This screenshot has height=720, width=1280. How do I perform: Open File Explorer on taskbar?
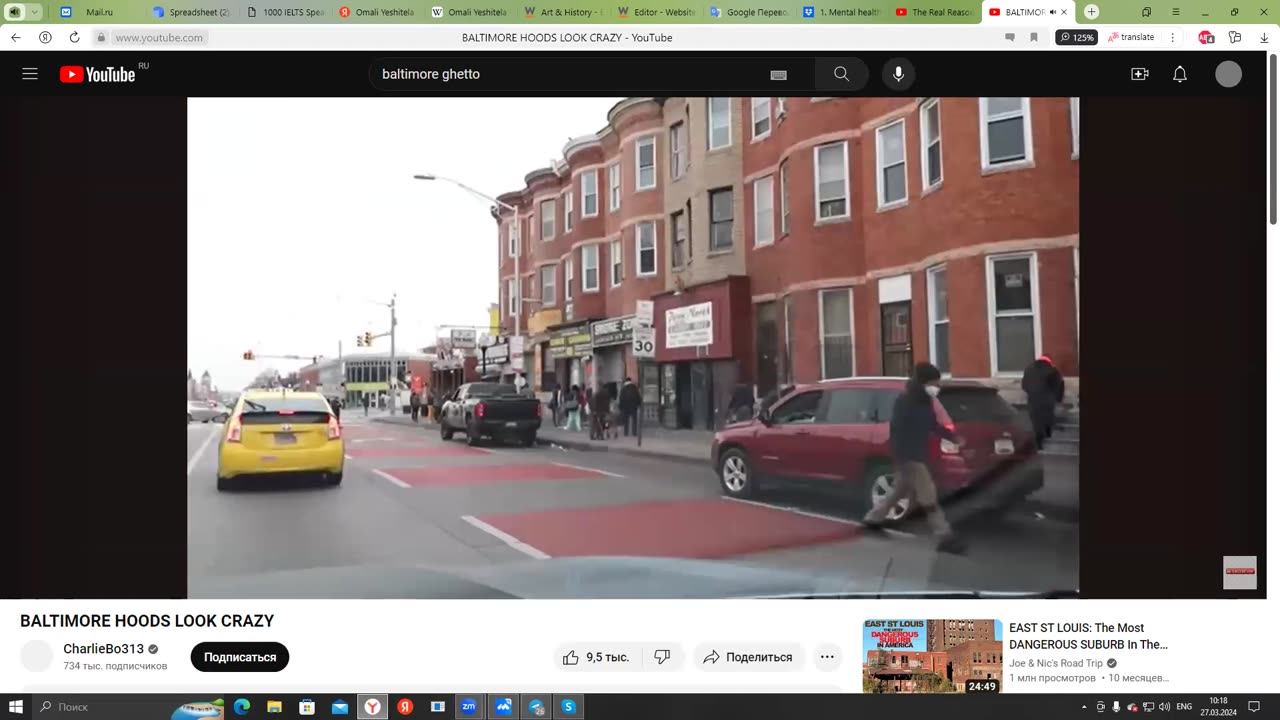coord(274,707)
